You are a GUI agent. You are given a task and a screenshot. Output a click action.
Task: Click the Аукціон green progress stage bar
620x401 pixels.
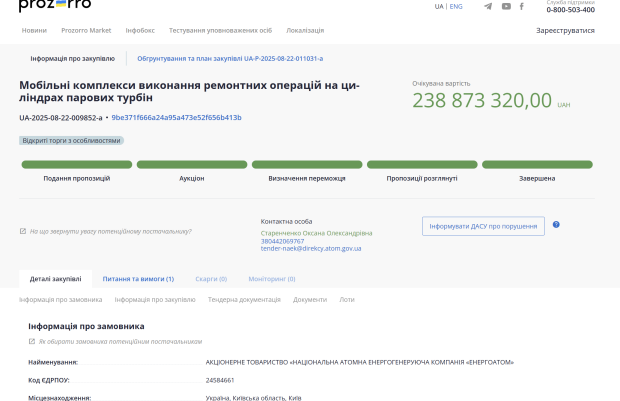pos(191,164)
